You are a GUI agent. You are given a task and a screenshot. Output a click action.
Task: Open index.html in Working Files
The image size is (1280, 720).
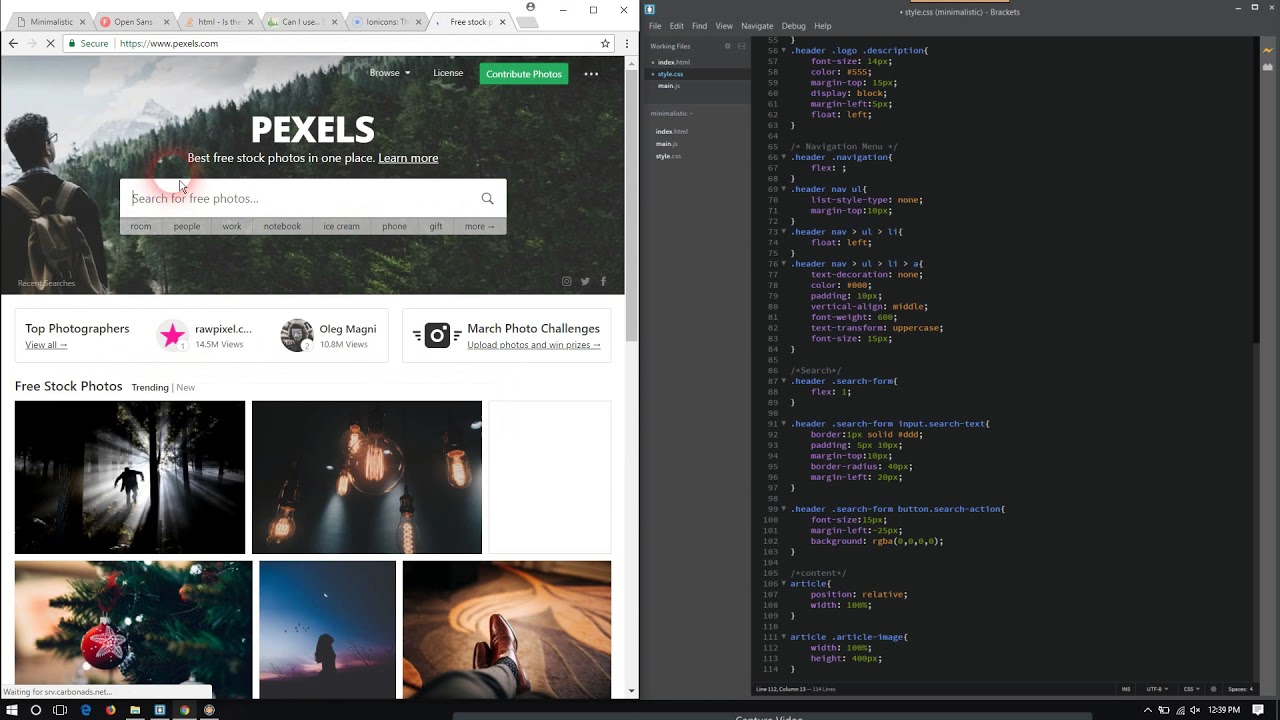[x=673, y=62]
